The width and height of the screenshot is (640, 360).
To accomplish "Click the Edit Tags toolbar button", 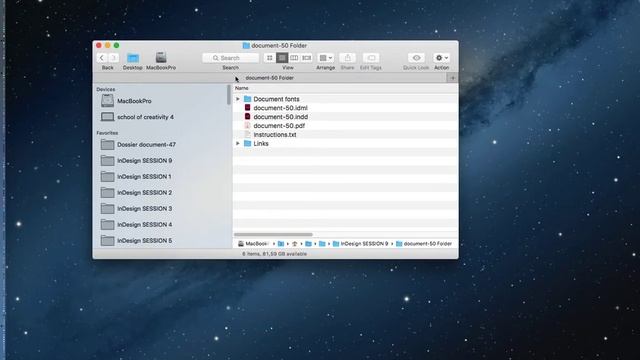I will point(371,58).
